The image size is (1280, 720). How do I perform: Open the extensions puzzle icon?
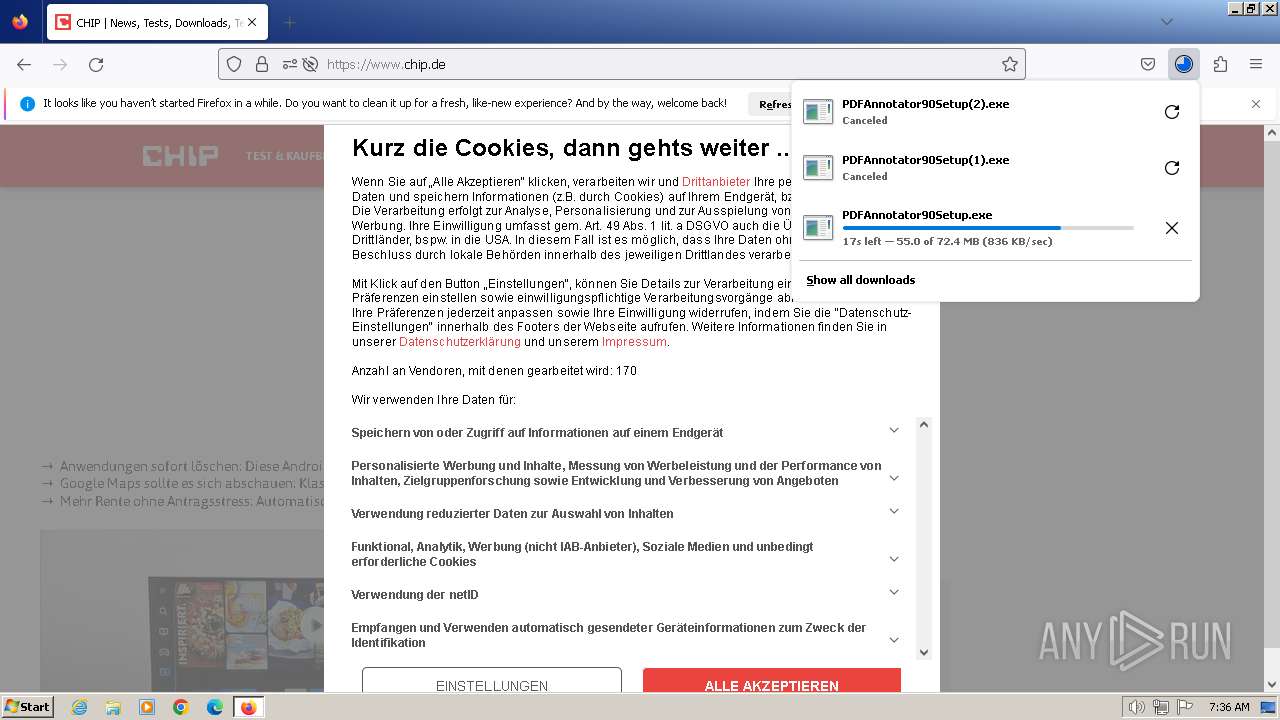point(1220,64)
